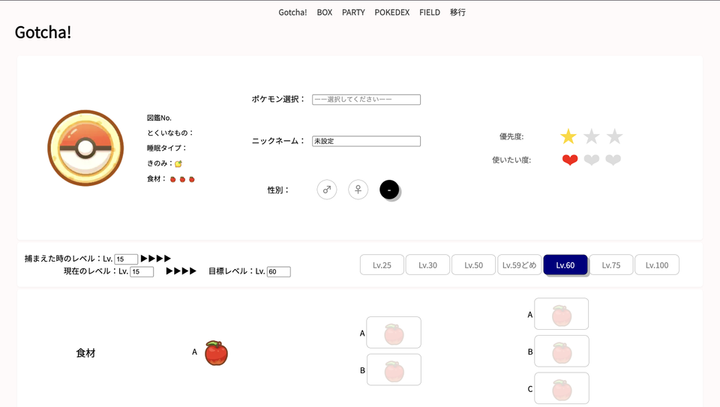Select the Lv.100 target button
The image size is (720, 407).
(657, 265)
